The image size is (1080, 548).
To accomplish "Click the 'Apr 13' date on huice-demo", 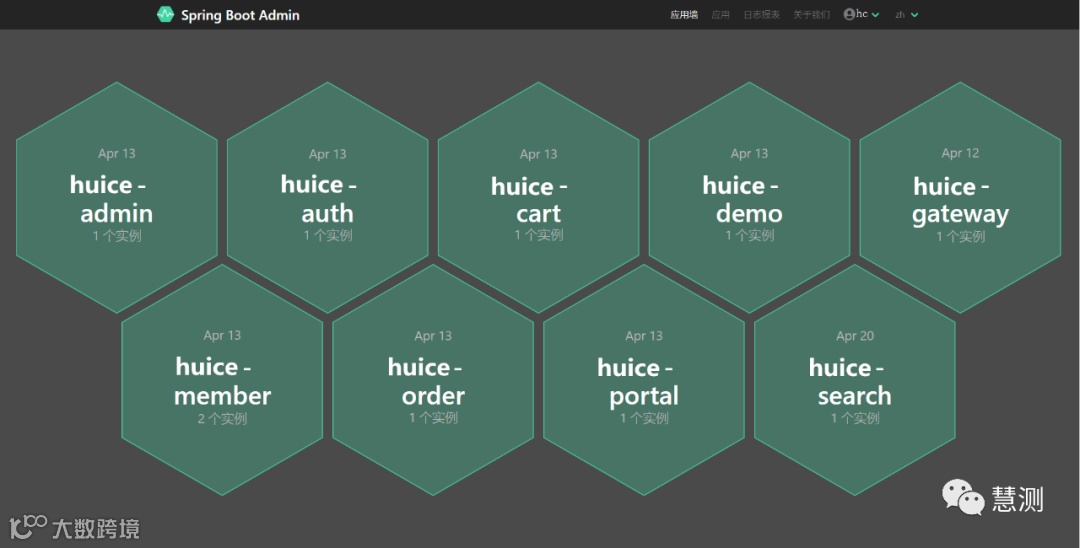I will pyautogui.click(x=749, y=154).
